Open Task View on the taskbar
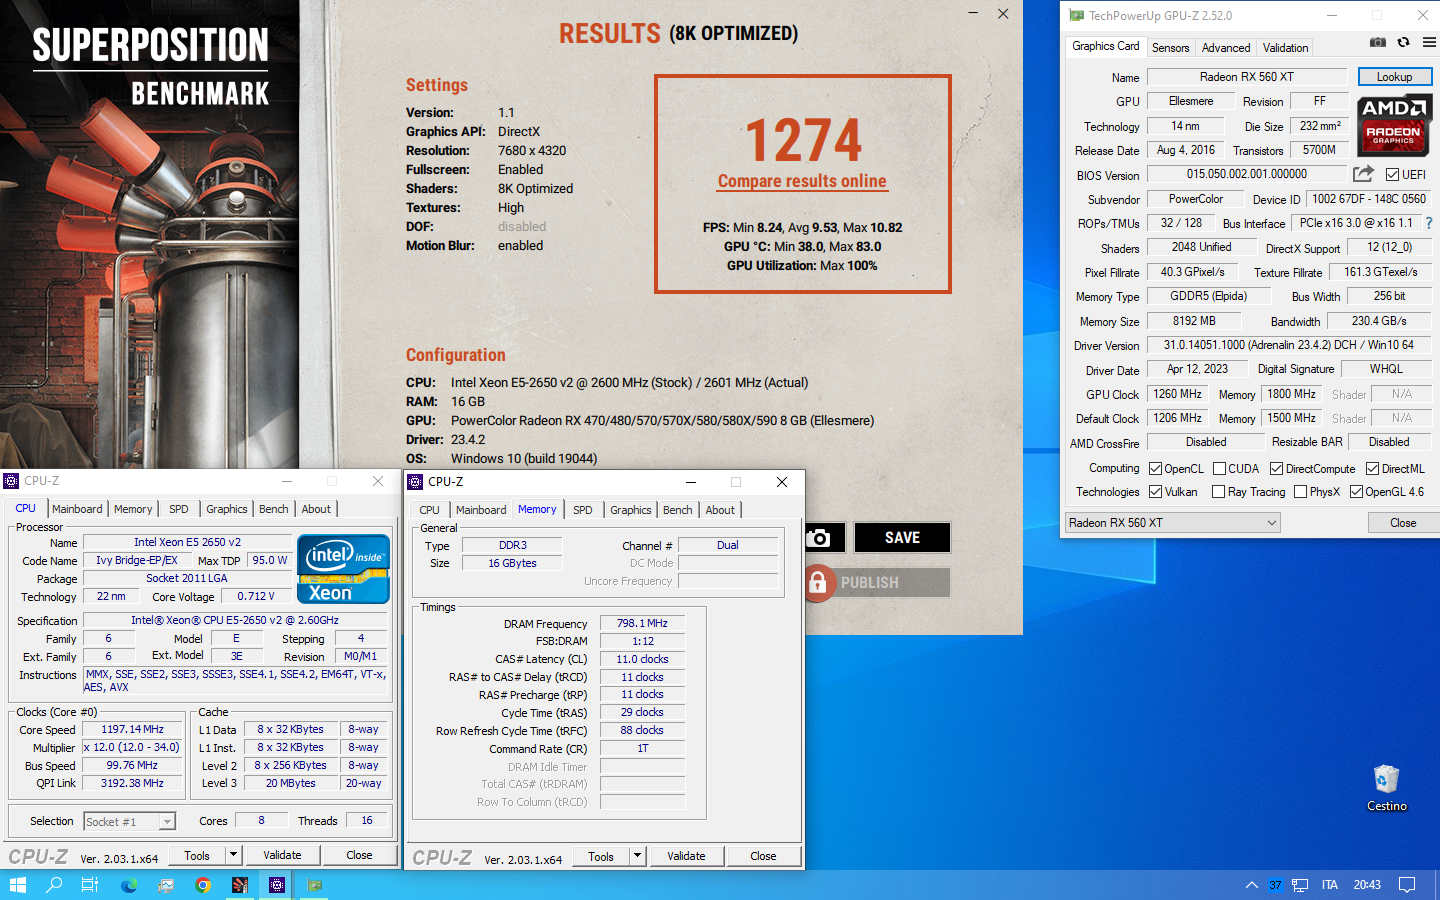Viewport: 1440px width, 900px height. 90,885
